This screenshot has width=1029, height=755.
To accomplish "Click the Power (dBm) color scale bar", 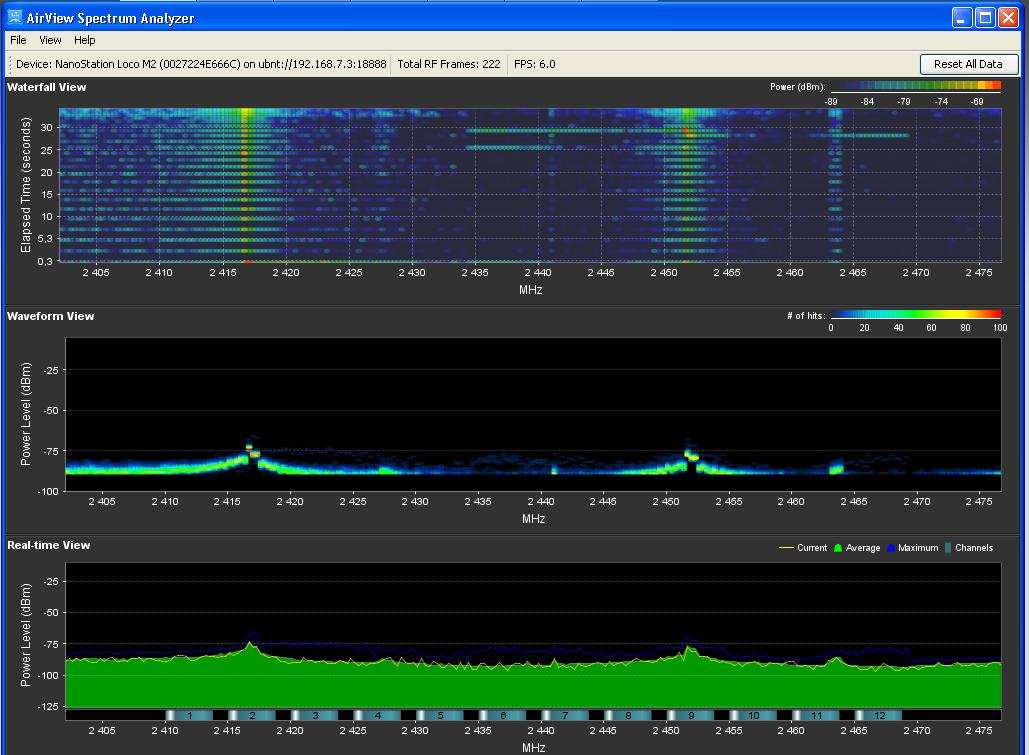I will click(x=915, y=87).
